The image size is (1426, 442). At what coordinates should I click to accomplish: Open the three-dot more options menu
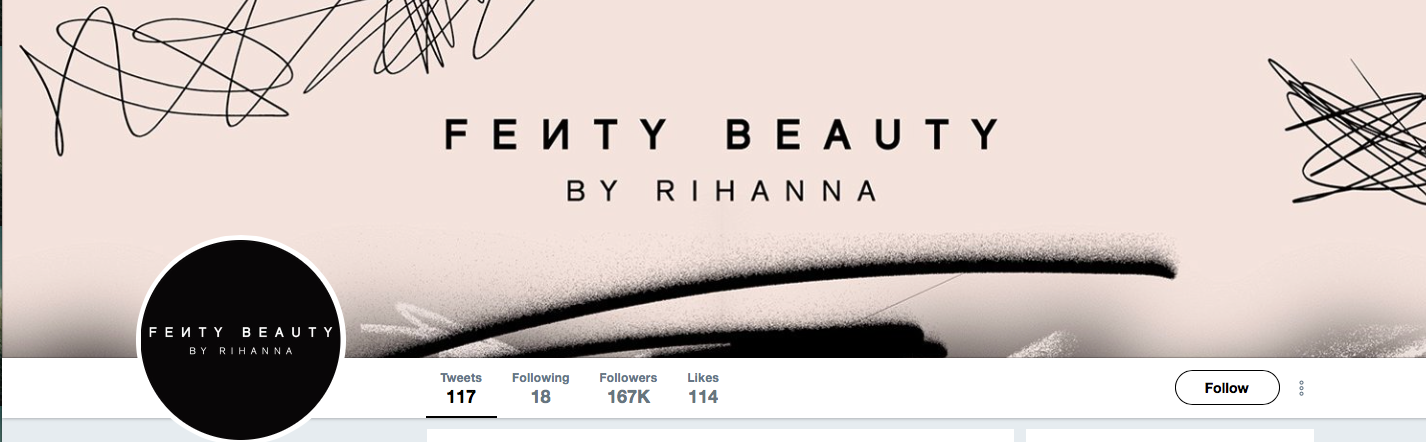[x=1301, y=388]
